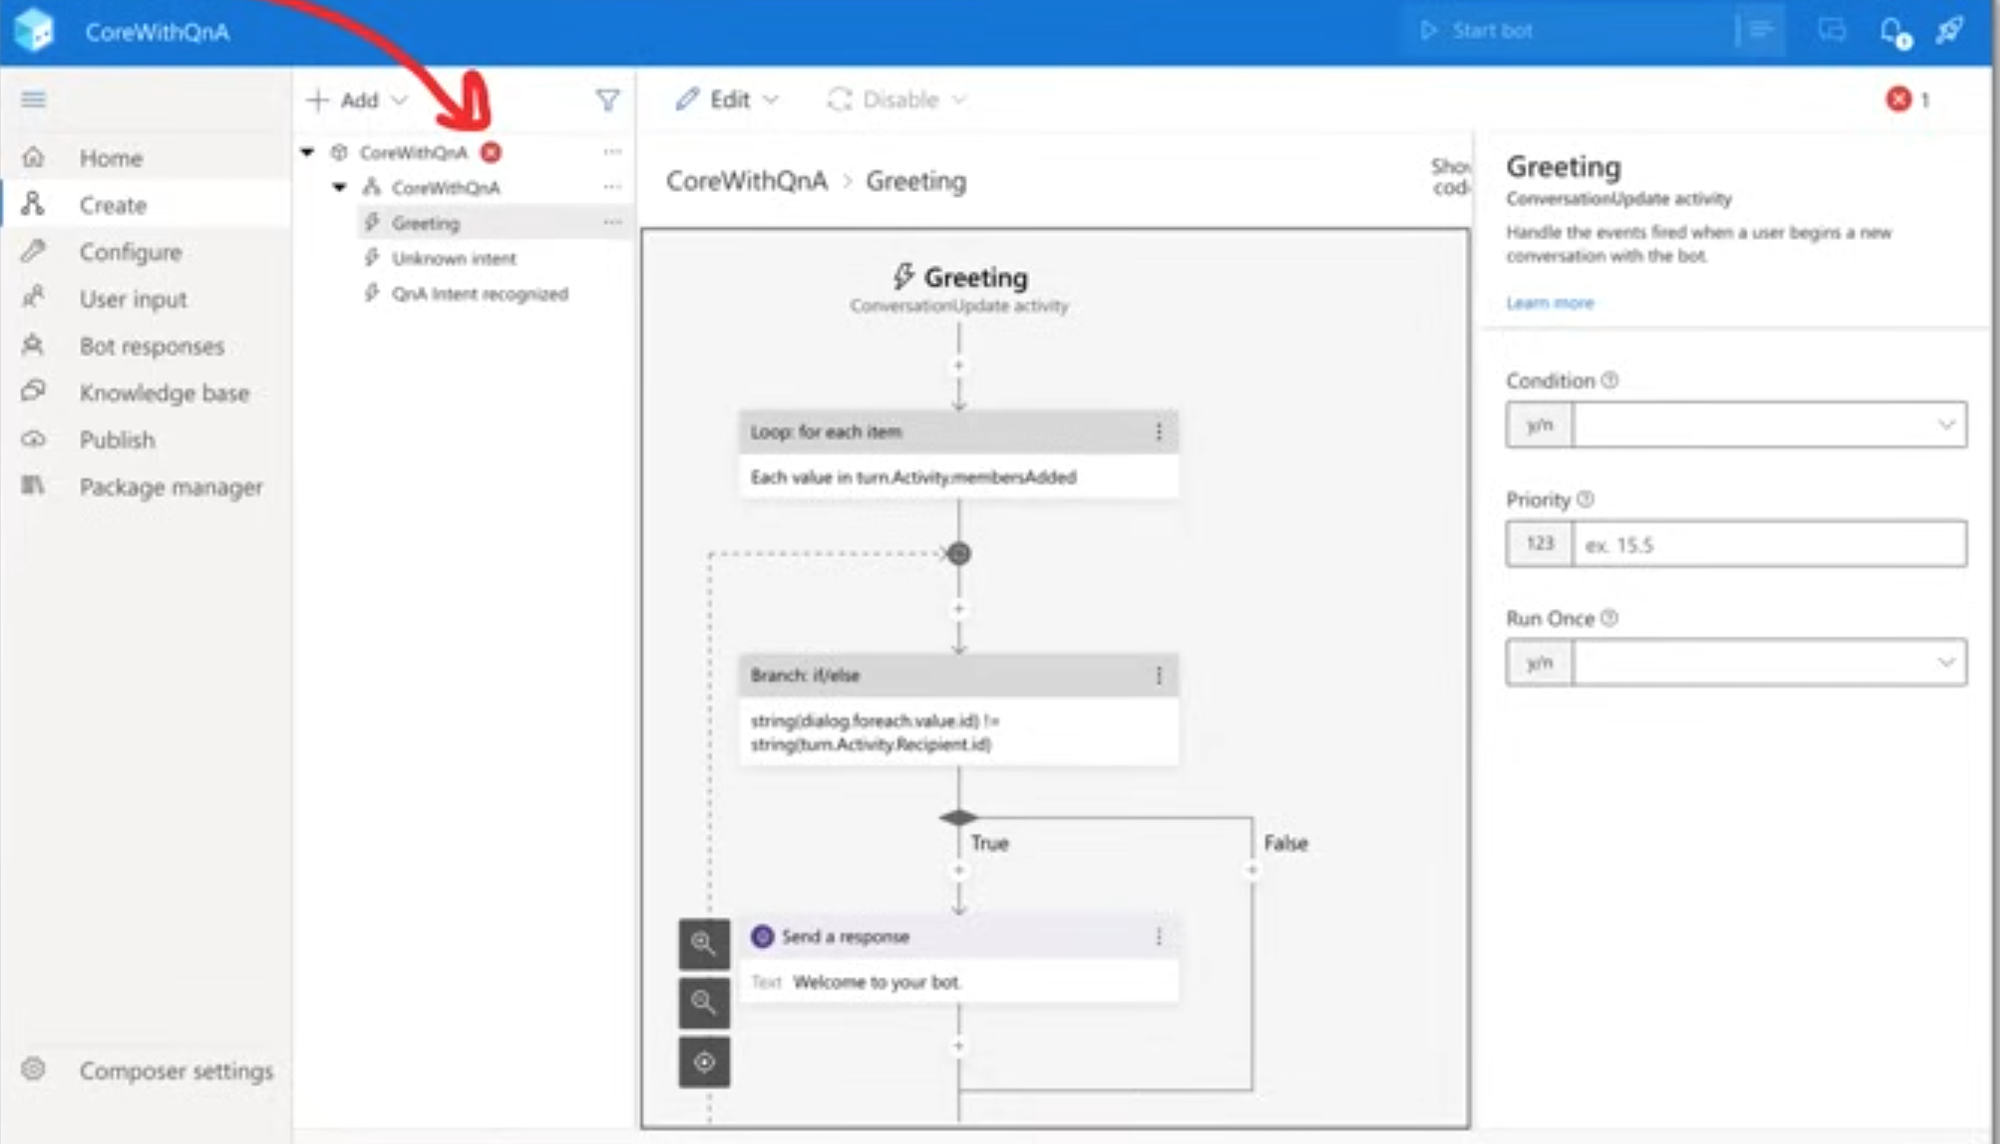Toggle the hamburger navigation menu
2000x1144 pixels.
click(33, 99)
